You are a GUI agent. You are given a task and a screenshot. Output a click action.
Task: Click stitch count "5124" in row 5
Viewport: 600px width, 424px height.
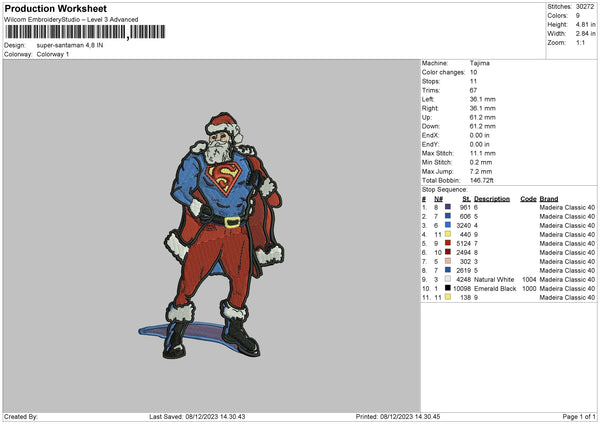click(x=463, y=243)
